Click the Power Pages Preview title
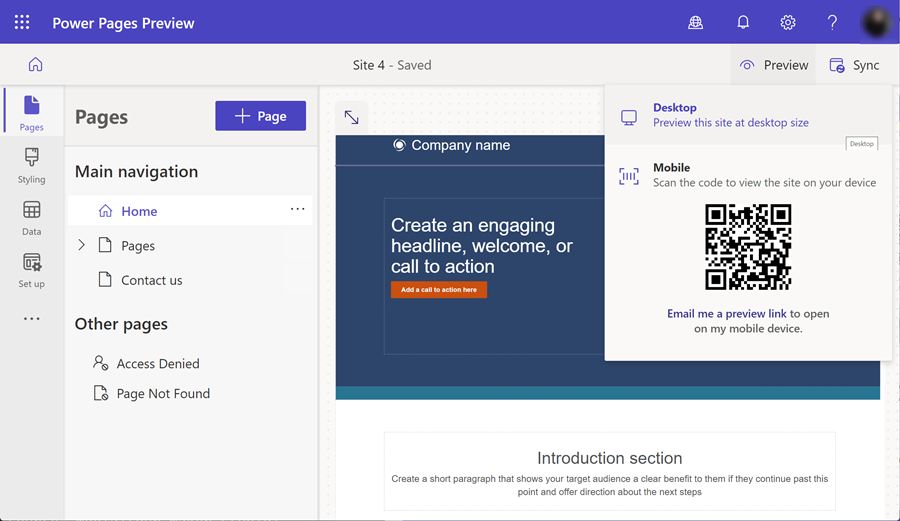 pyautogui.click(x=123, y=23)
